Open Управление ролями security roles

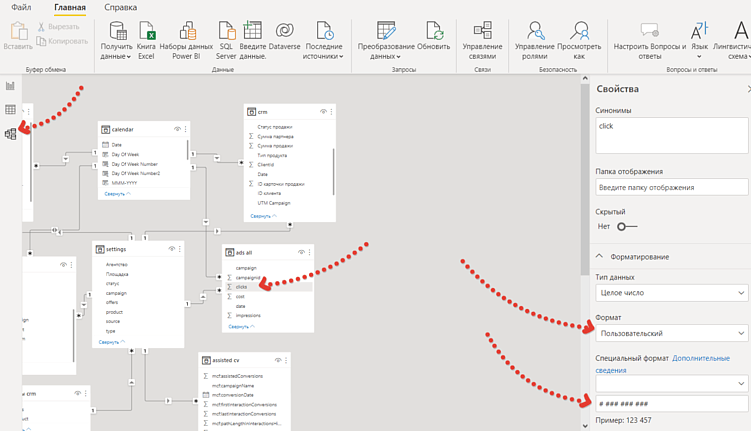(536, 37)
